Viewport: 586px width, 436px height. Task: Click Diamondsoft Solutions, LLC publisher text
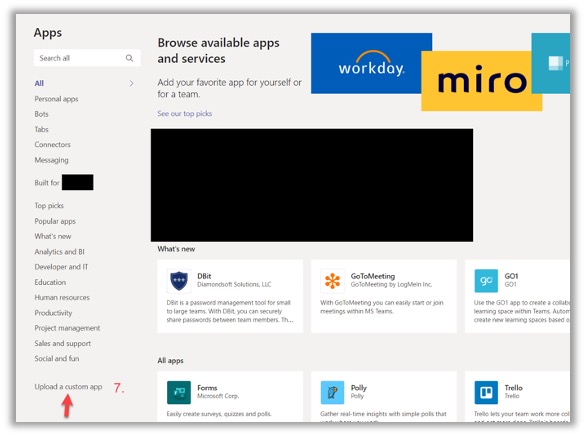pos(234,284)
